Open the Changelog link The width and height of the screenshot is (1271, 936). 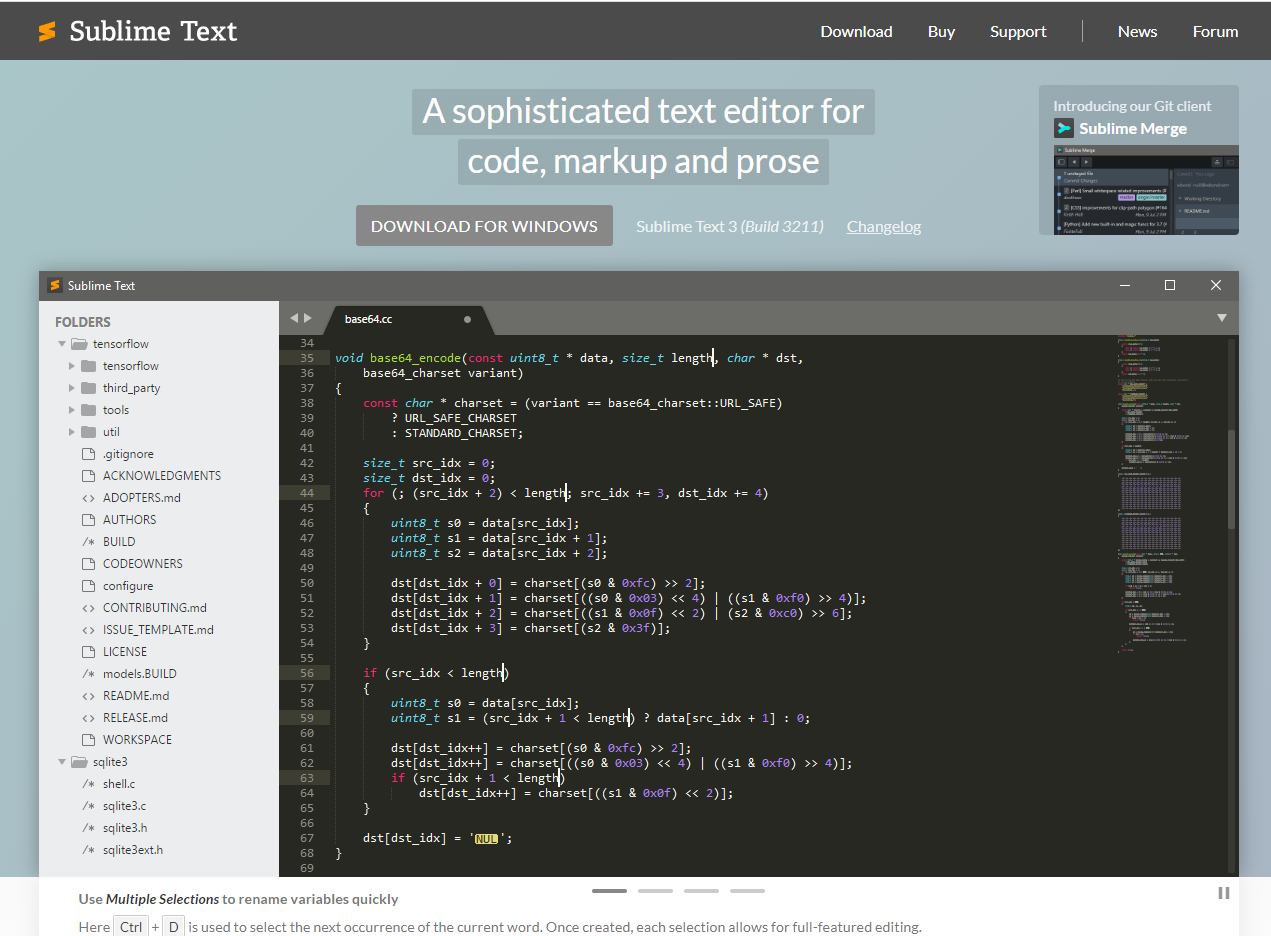pos(884,227)
